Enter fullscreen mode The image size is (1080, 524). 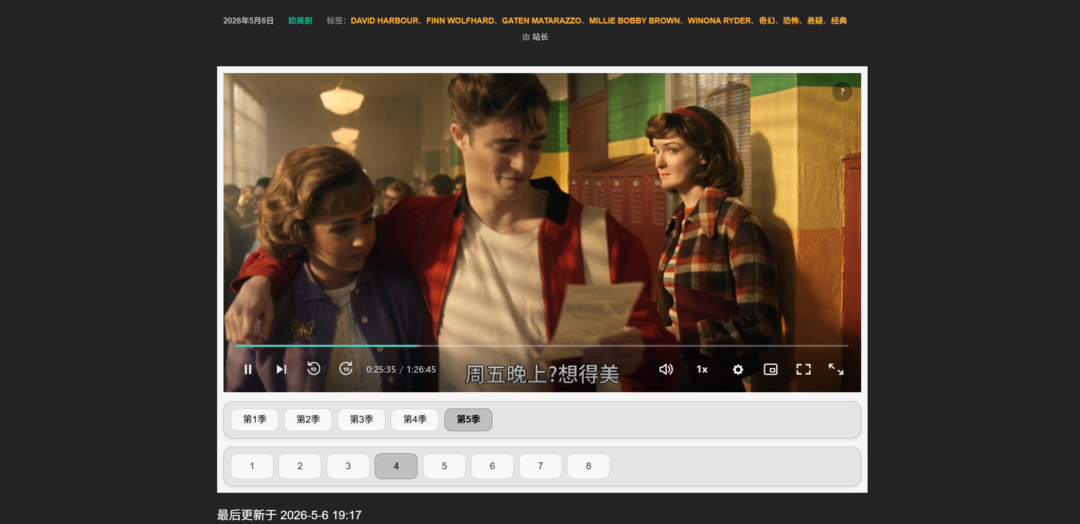[803, 369]
